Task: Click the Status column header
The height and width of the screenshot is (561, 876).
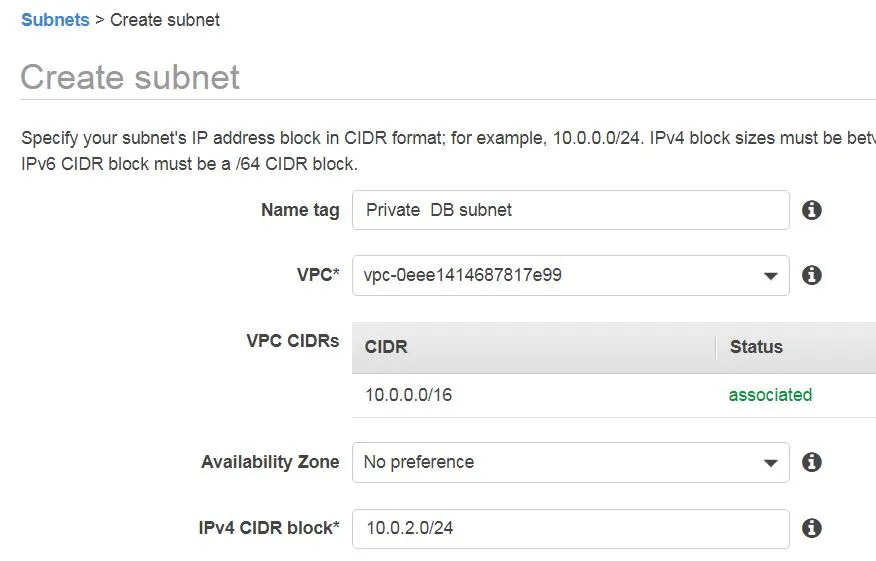Action: click(796, 347)
